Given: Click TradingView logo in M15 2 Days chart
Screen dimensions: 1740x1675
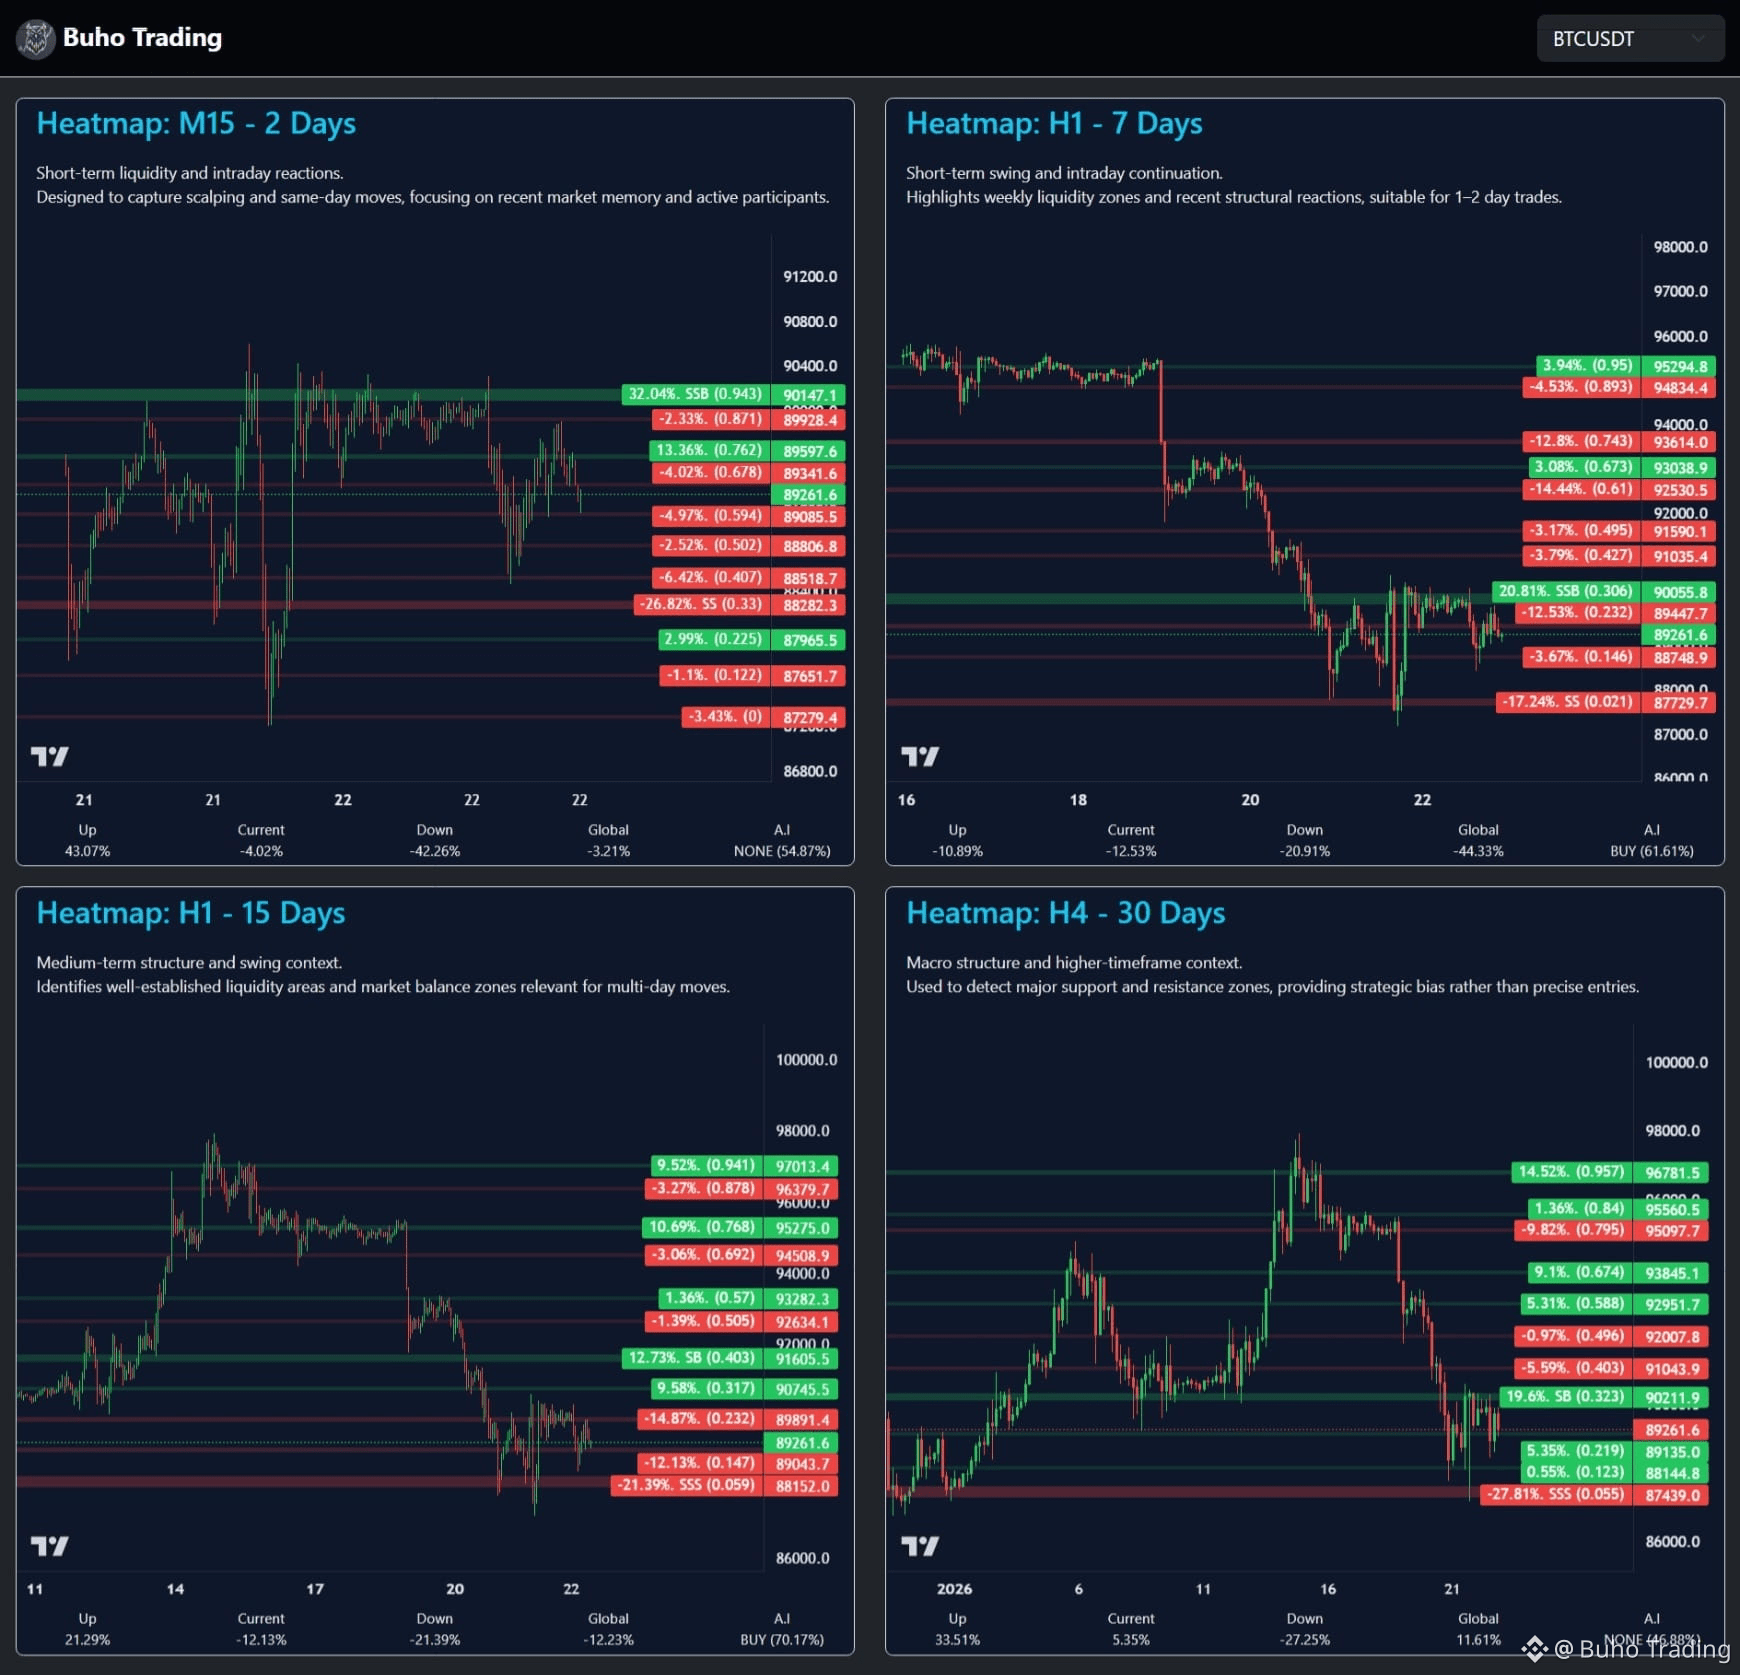Looking at the screenshot, I should pyautogui.click(x=49, y=756).
